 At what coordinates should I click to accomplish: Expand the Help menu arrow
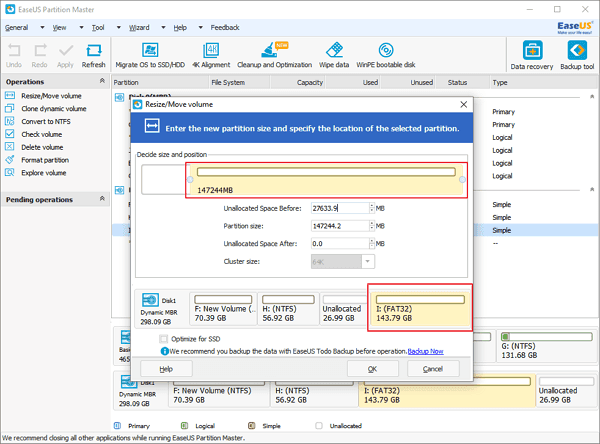(x=201, y=28)
